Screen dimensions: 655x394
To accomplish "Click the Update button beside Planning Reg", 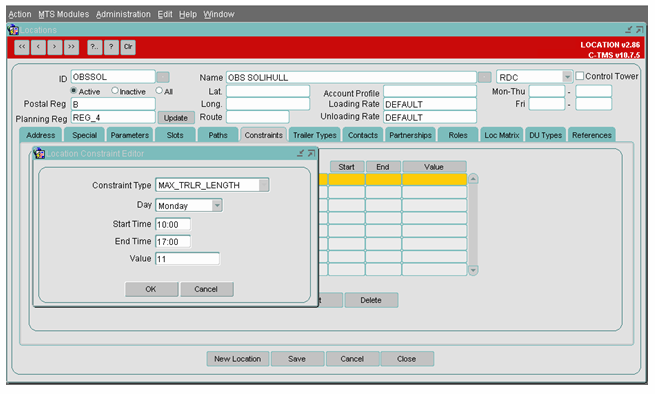I will coord(175,118).
